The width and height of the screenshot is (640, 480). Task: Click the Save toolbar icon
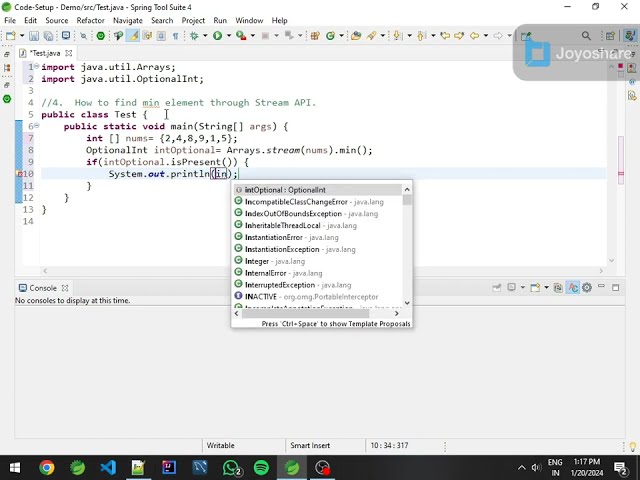[x=33, y=36]
